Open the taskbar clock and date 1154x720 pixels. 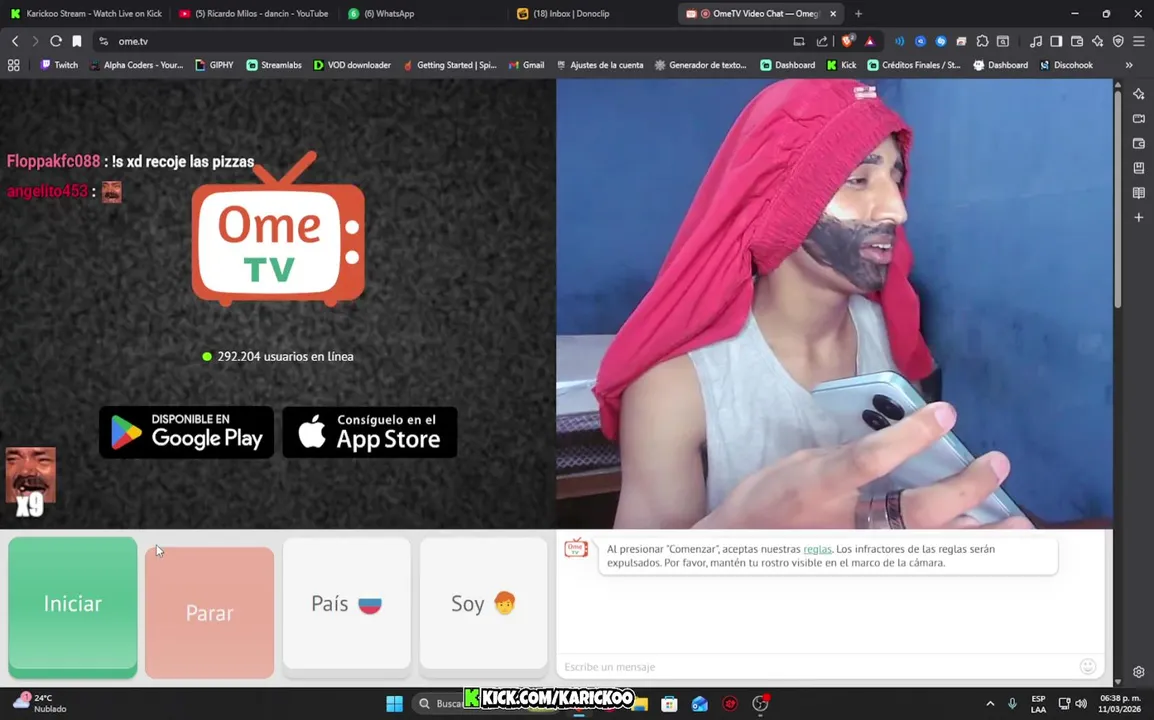click(1120, 703)
